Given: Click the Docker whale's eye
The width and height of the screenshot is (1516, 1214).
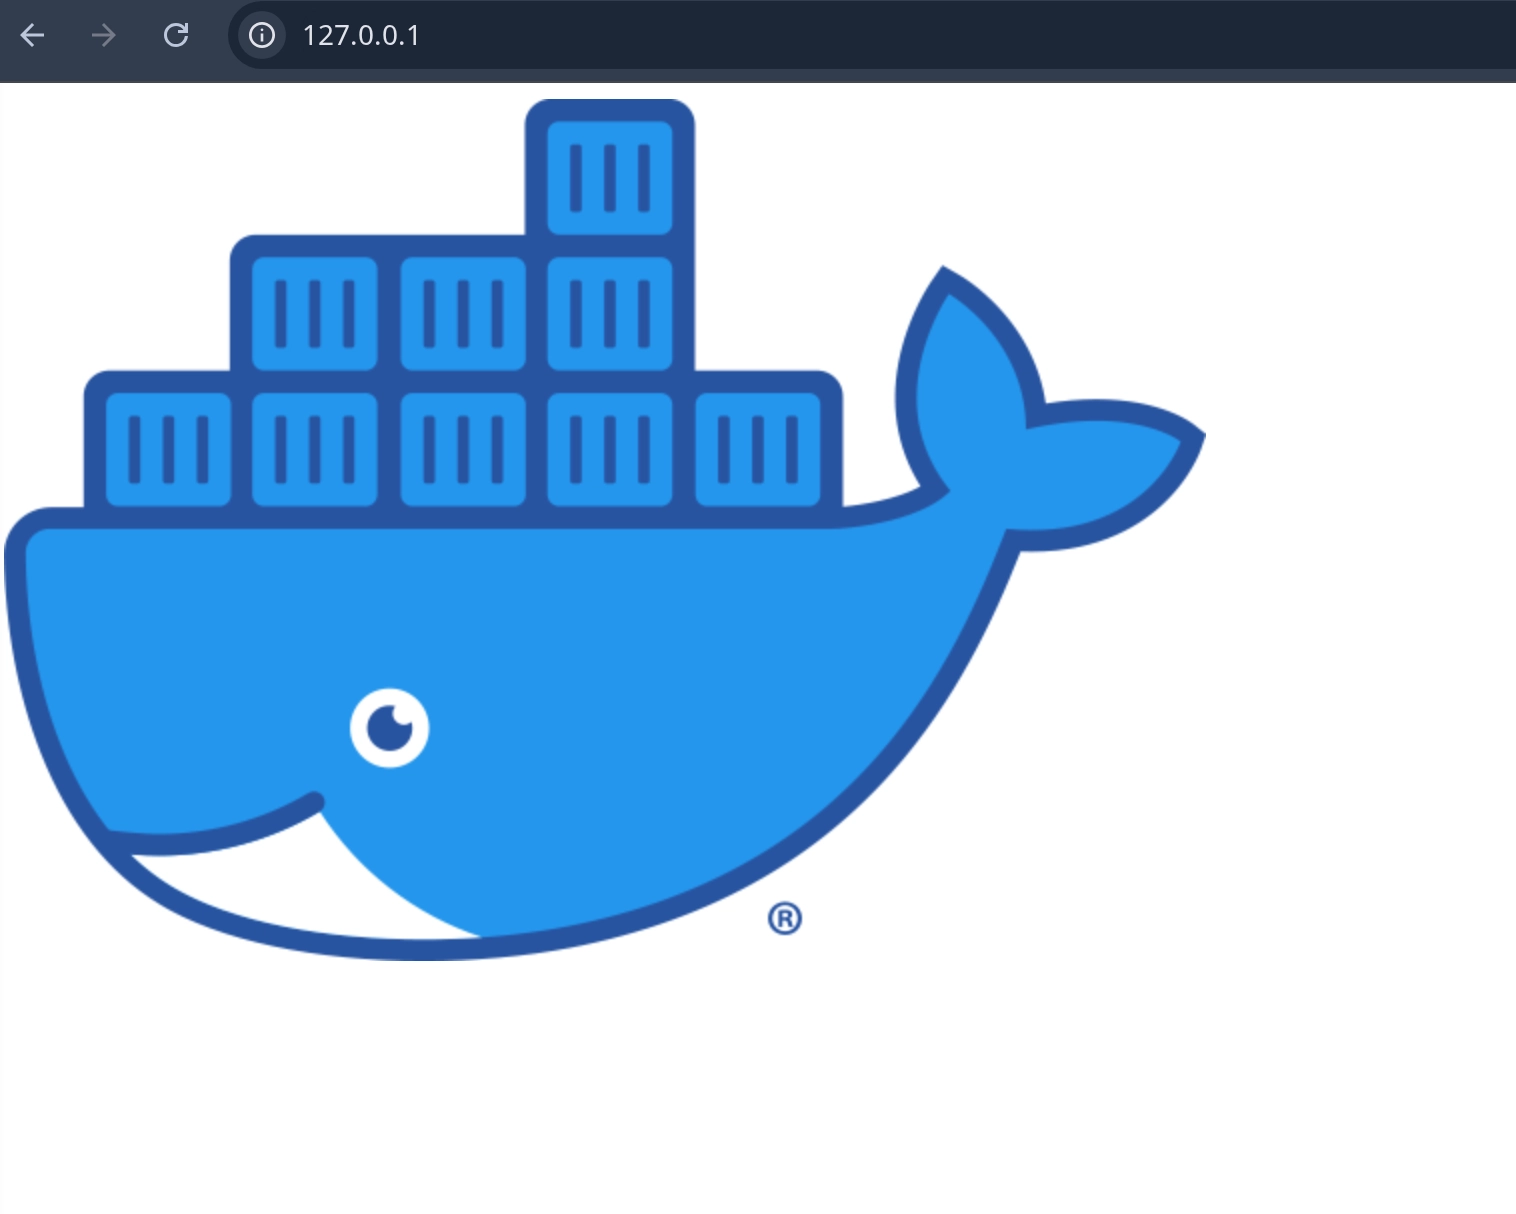Looking at the screenshot, I should (389, 728).
